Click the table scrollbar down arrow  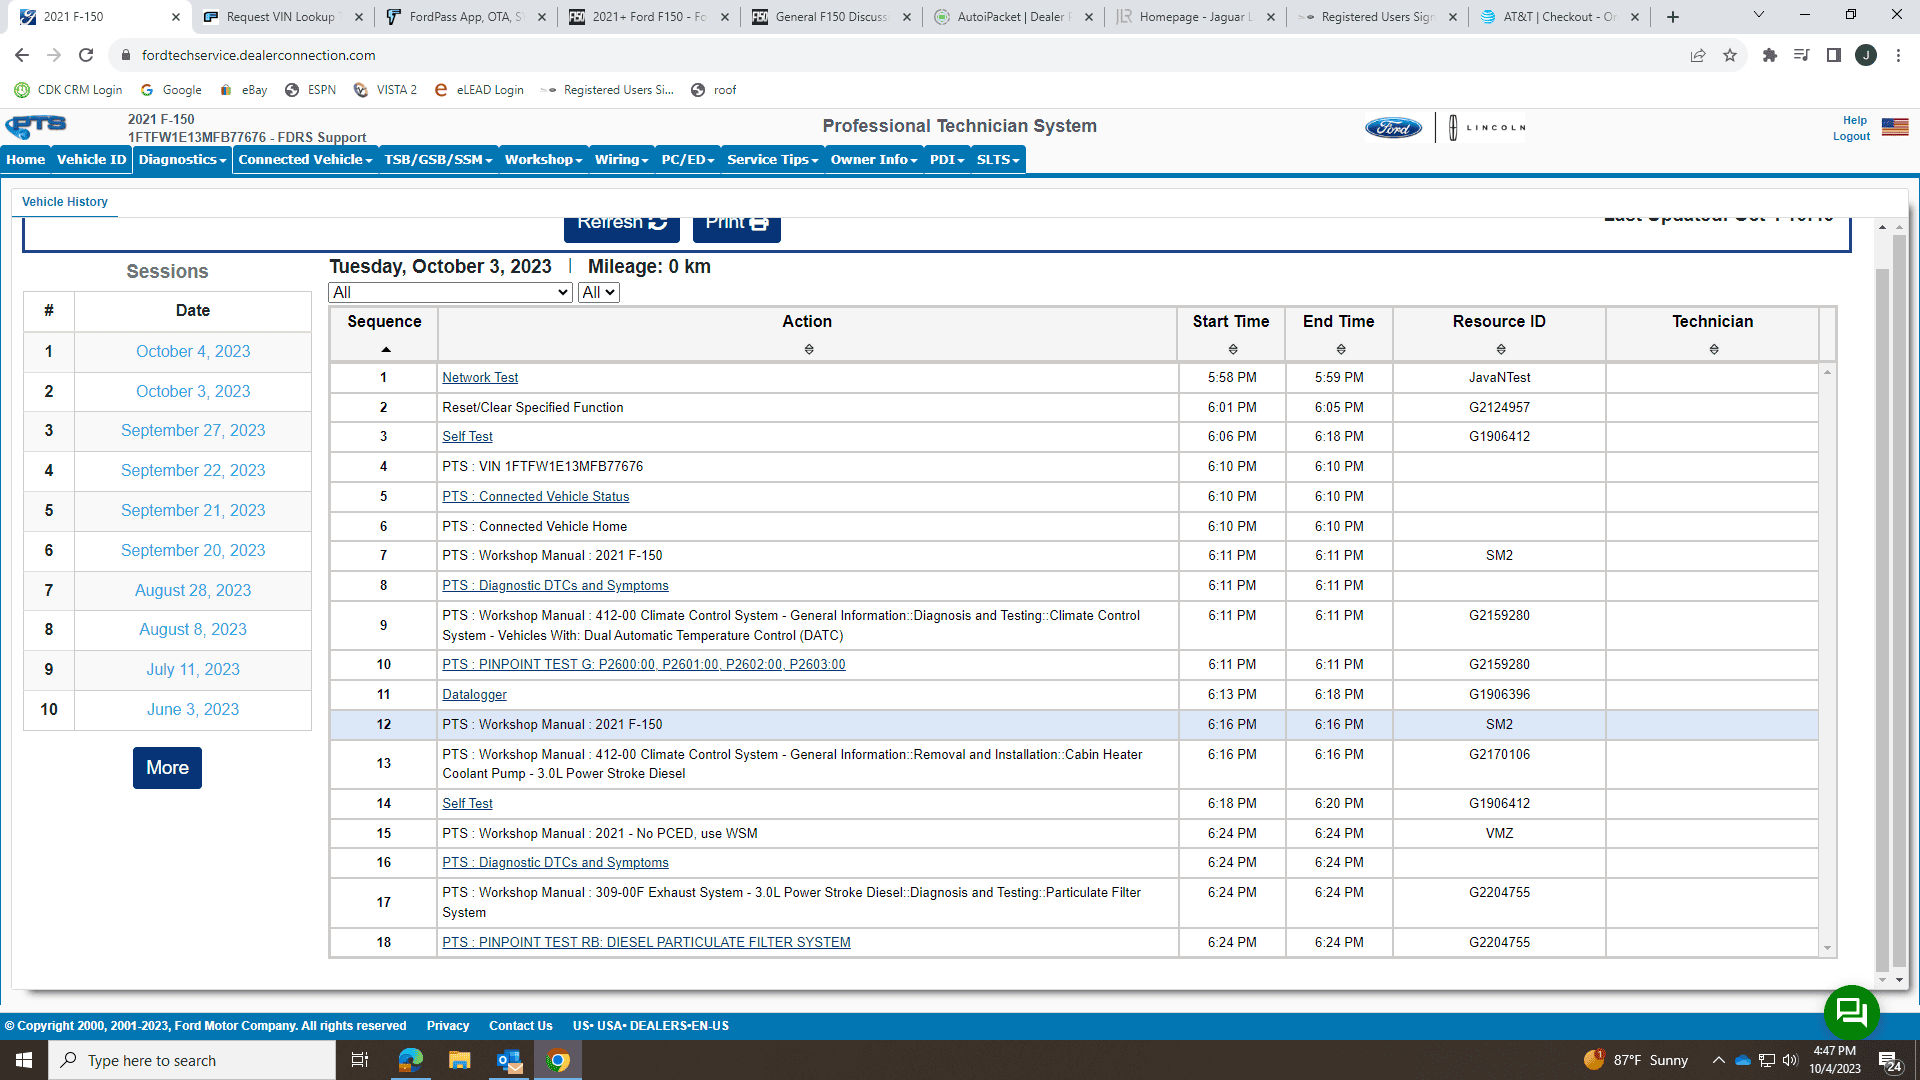[1828, 948]
